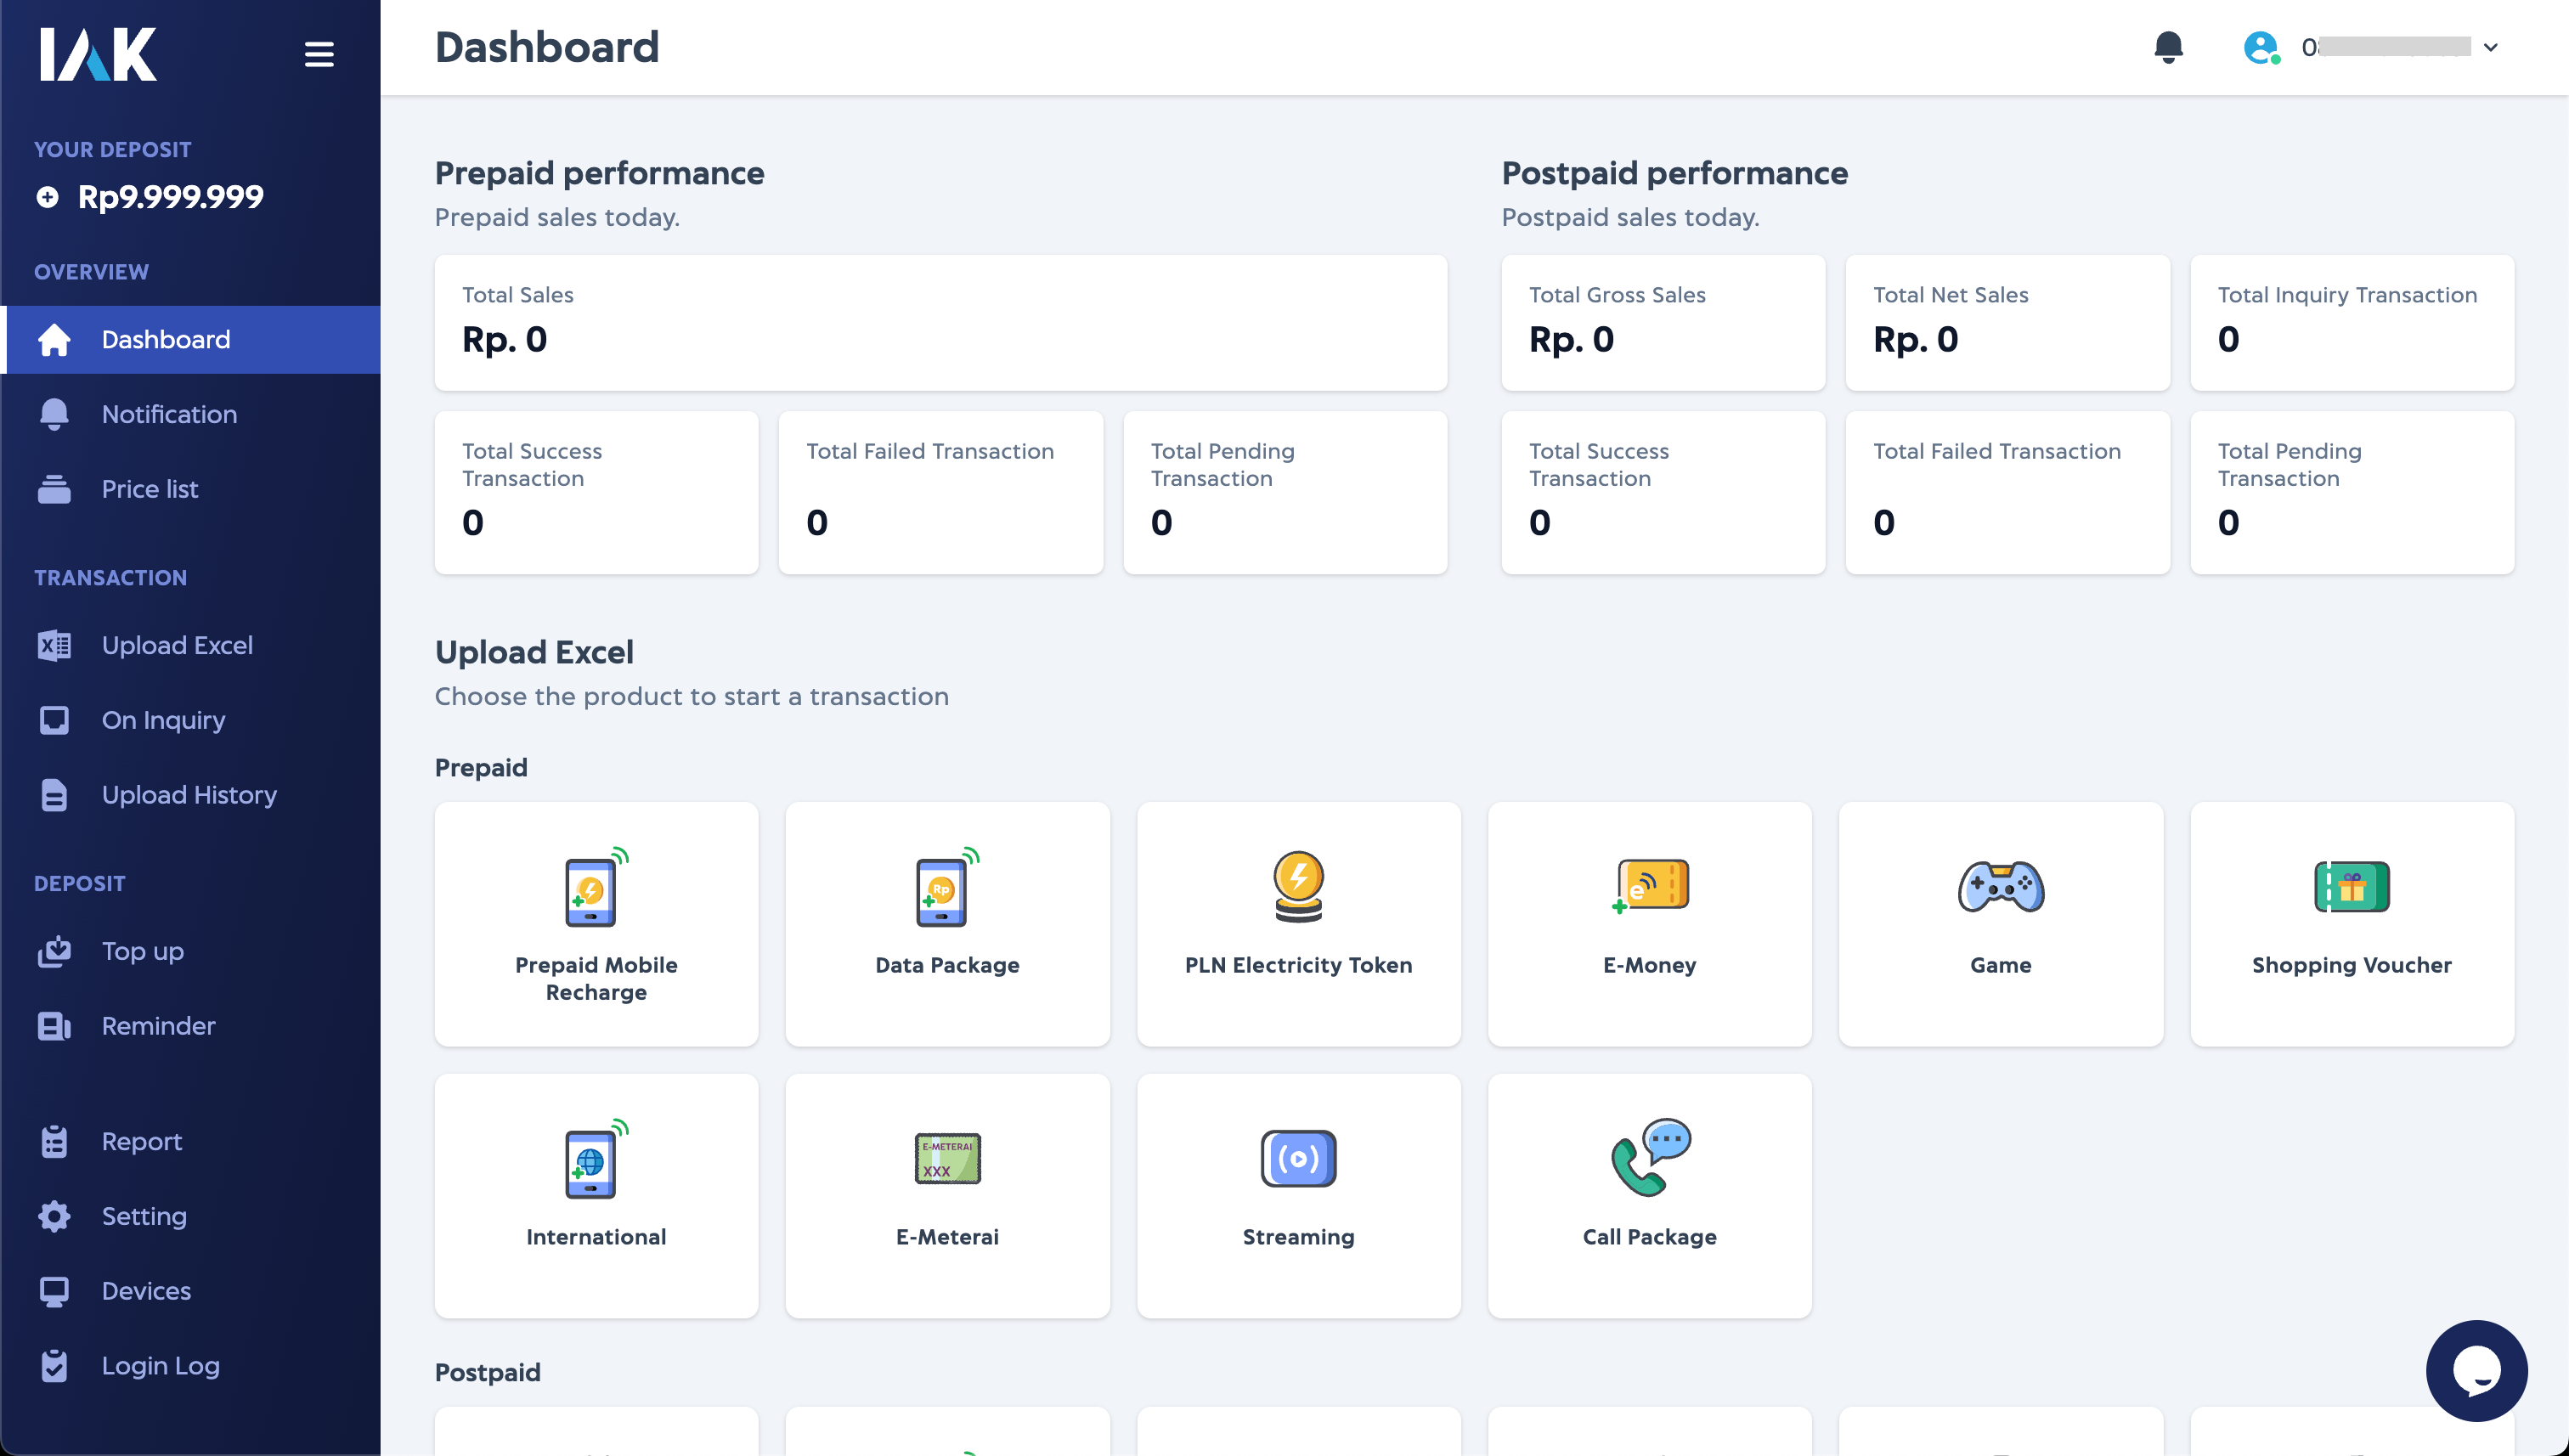
Task: Open On Inquiry menu item
Action: [x=190, y=720]
